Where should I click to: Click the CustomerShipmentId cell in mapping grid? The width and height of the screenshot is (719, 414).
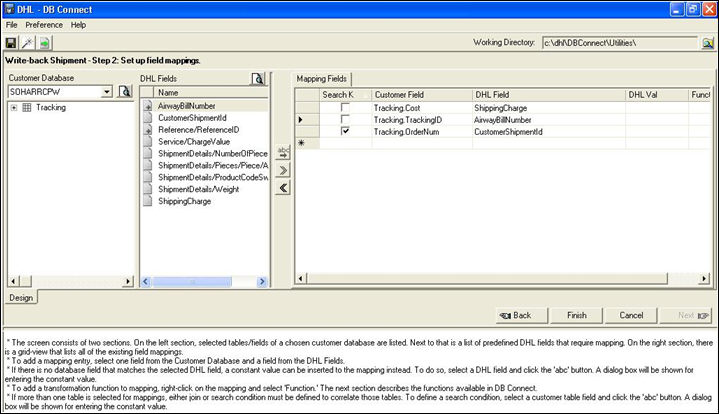(x=548, y=132)
